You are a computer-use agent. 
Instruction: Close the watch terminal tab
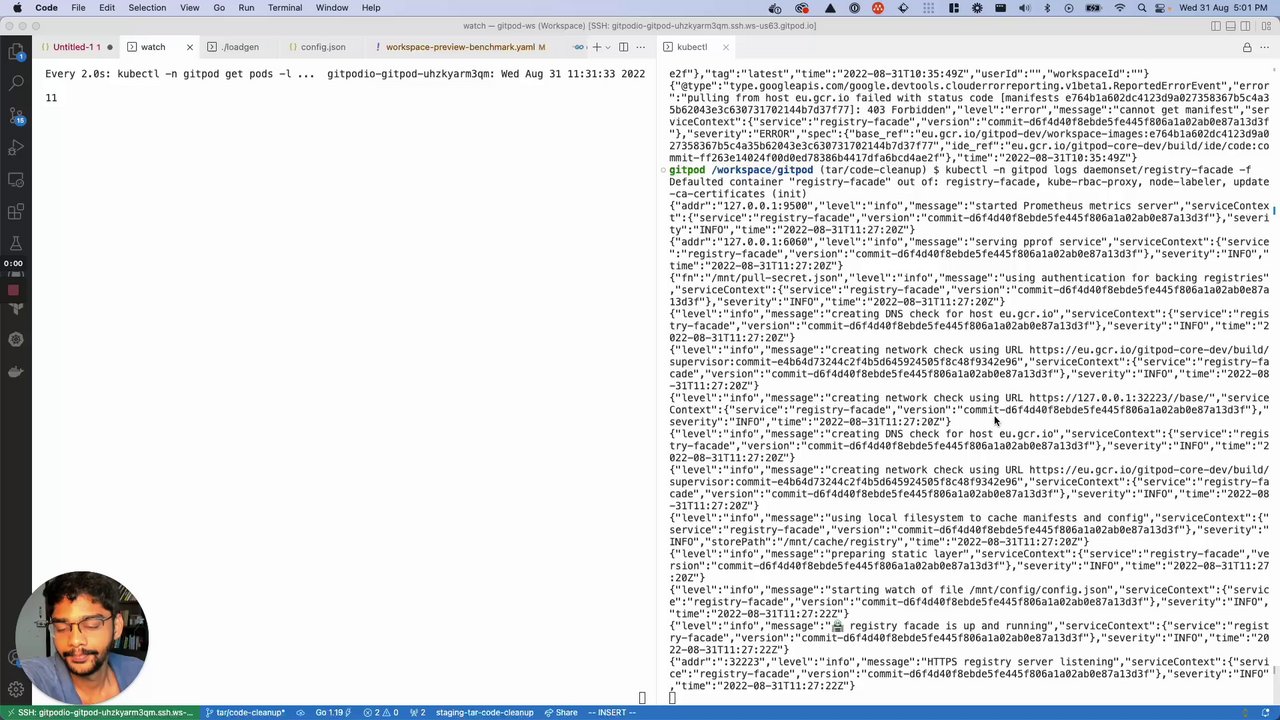tap(189, 47)
